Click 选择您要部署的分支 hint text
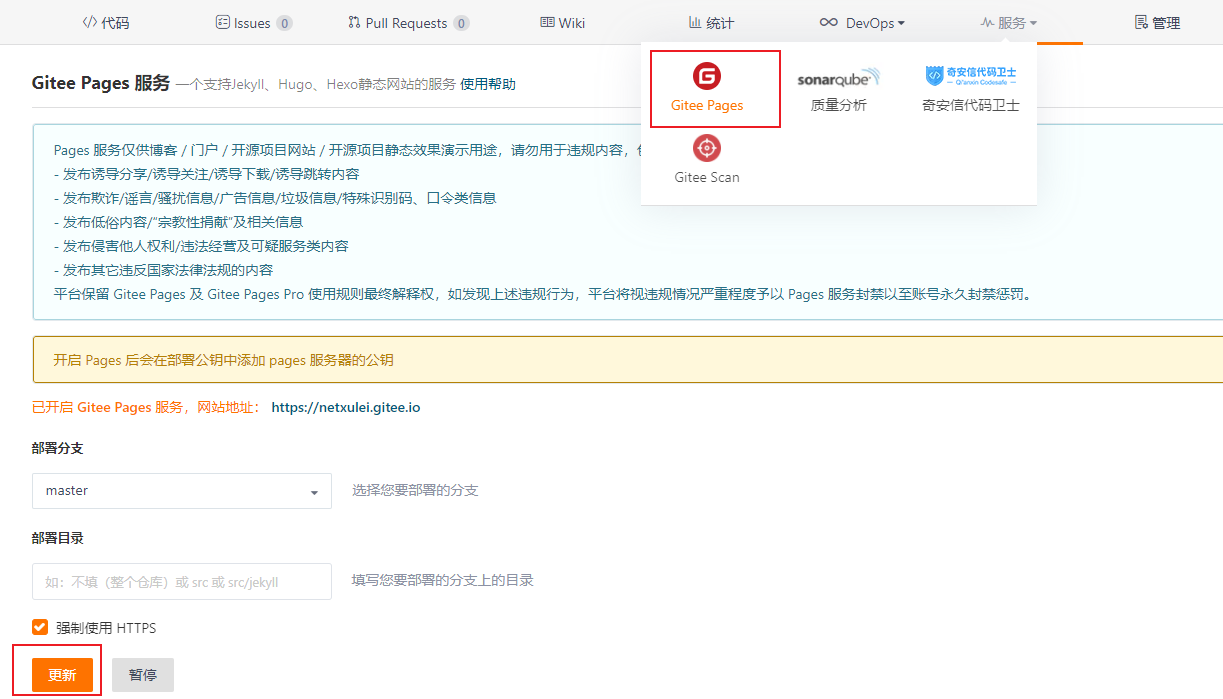The width and height of the screenshot is (1223, 699). (x=415, y=490)
